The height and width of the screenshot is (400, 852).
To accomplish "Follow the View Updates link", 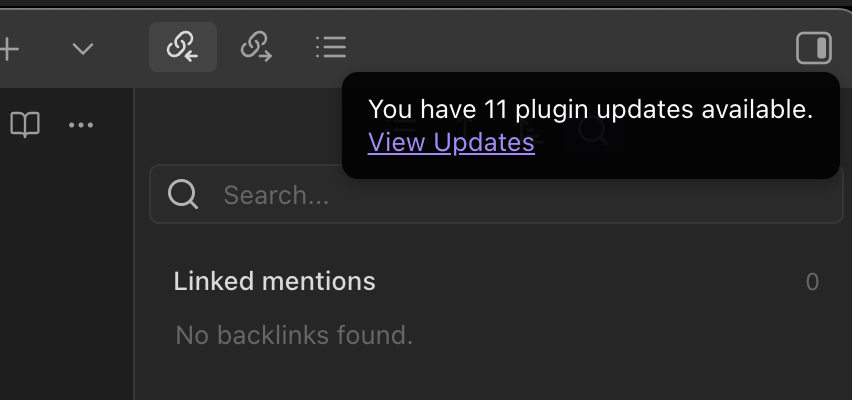I will [451, 143].
